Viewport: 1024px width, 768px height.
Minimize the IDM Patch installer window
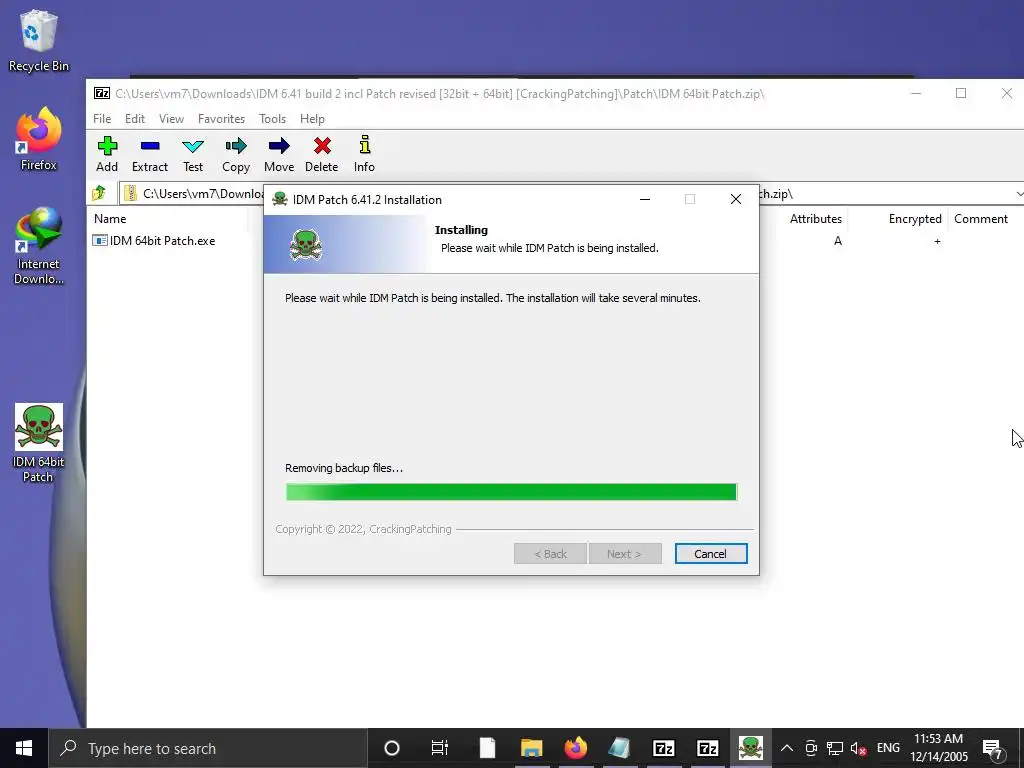pyautogui.click(x=645, y=199)
